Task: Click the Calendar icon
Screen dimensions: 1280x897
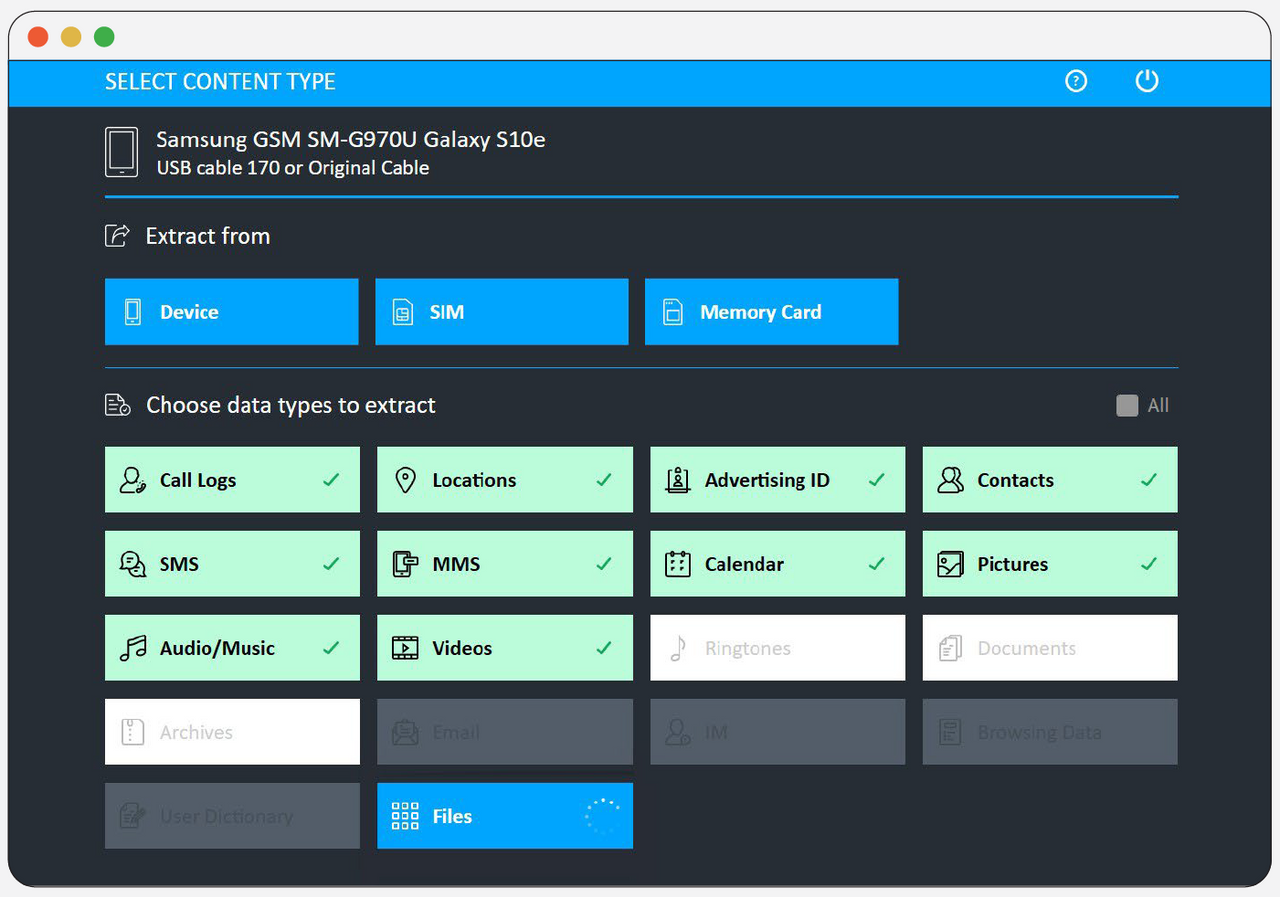Action: [678, 564]
